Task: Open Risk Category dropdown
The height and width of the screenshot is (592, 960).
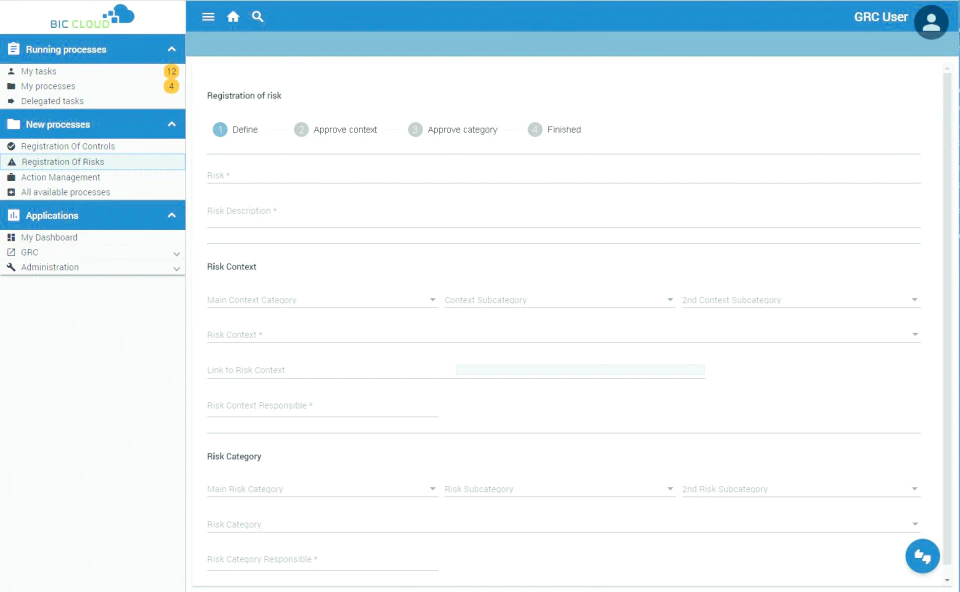Action: pos(563,525)
